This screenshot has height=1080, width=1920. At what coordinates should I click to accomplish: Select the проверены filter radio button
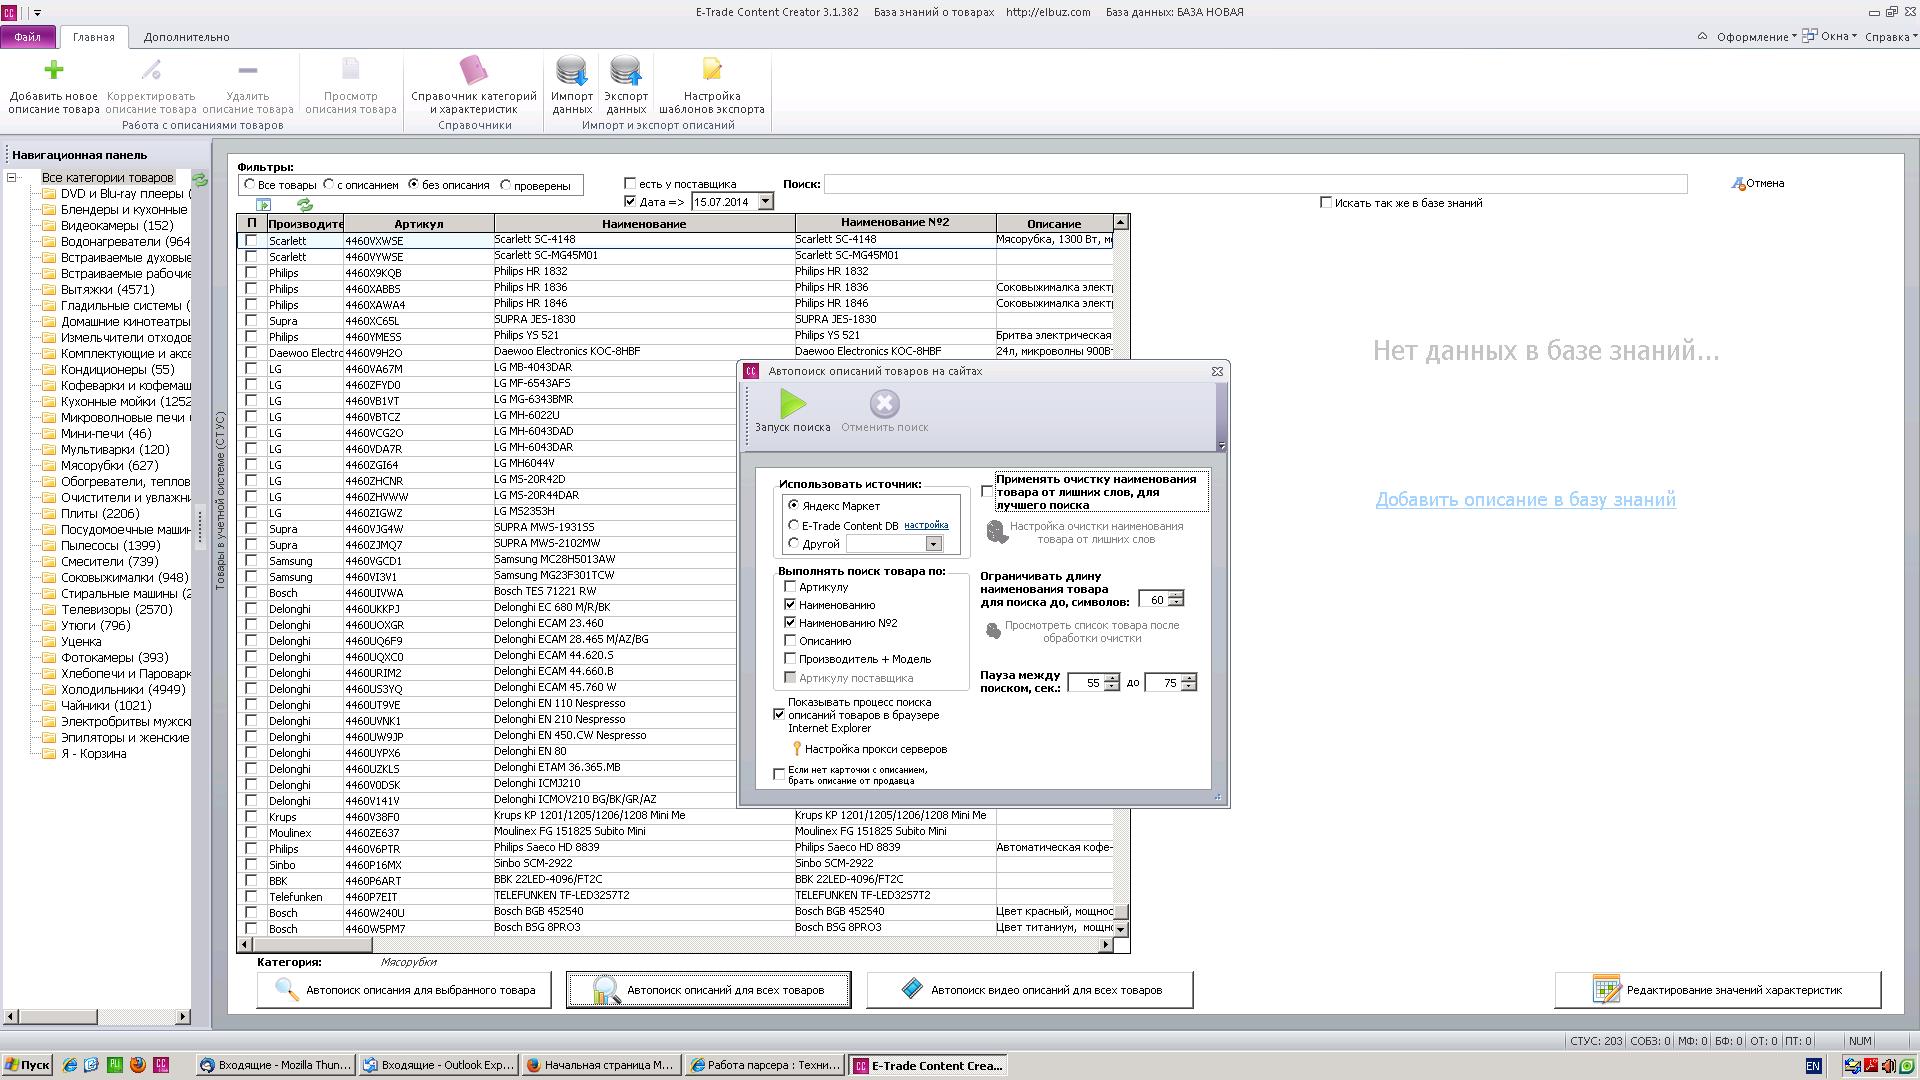pyautogui.click(x=505, y=185)
